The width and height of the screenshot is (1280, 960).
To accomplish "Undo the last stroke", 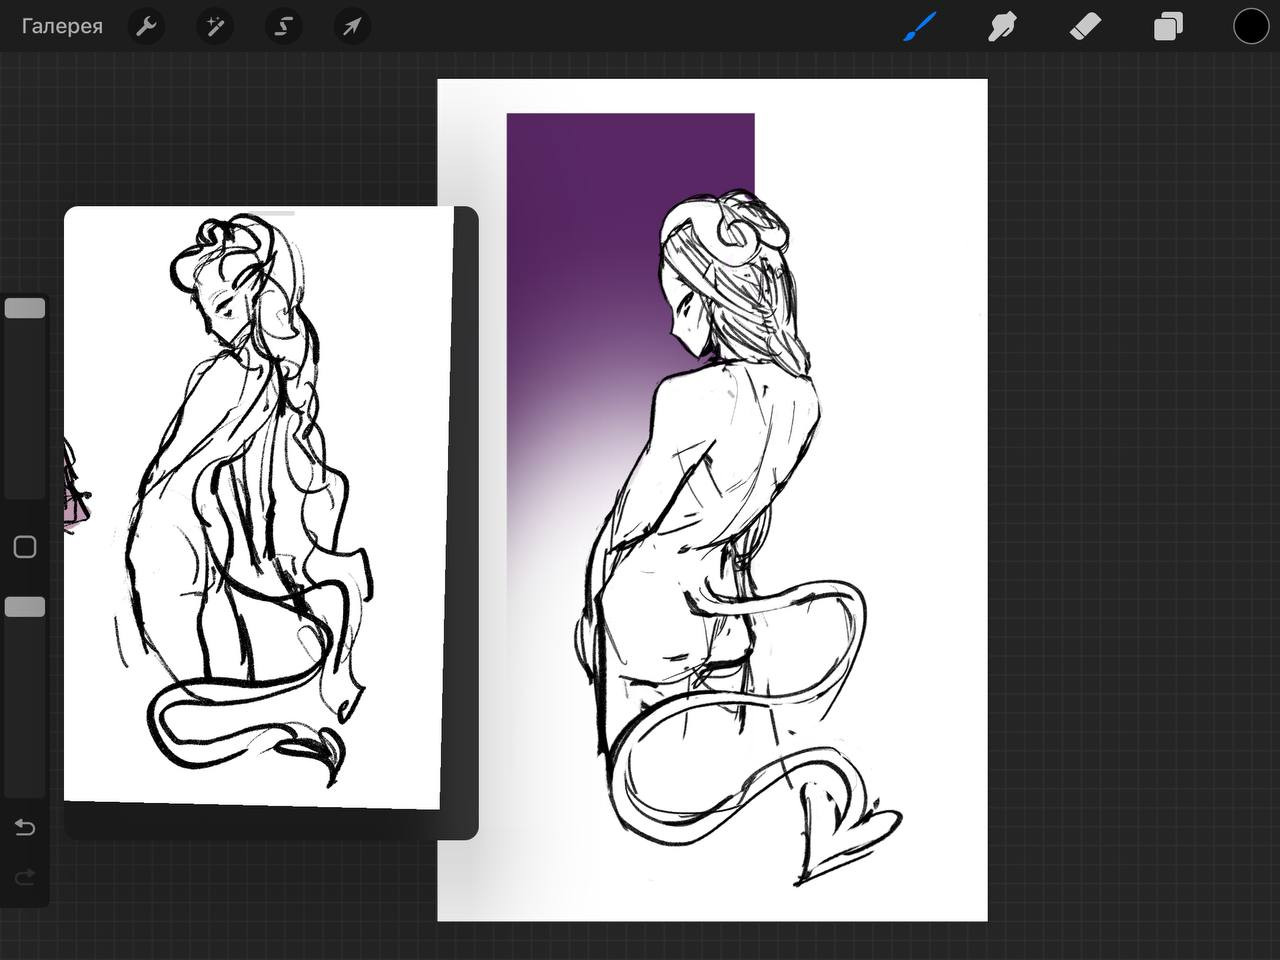I will tap(25, 828).
